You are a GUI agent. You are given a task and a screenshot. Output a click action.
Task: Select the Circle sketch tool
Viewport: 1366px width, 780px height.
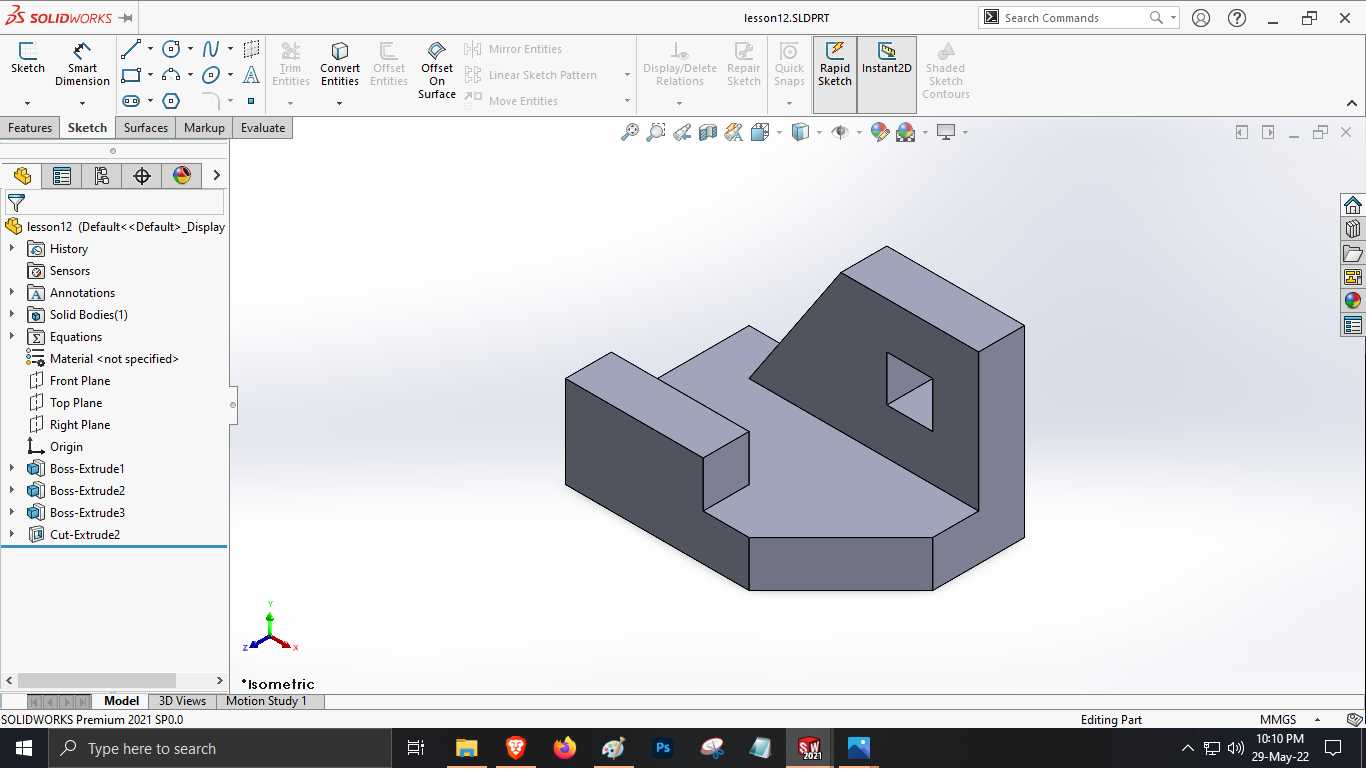pyautogui.click(x=171, y=49)
